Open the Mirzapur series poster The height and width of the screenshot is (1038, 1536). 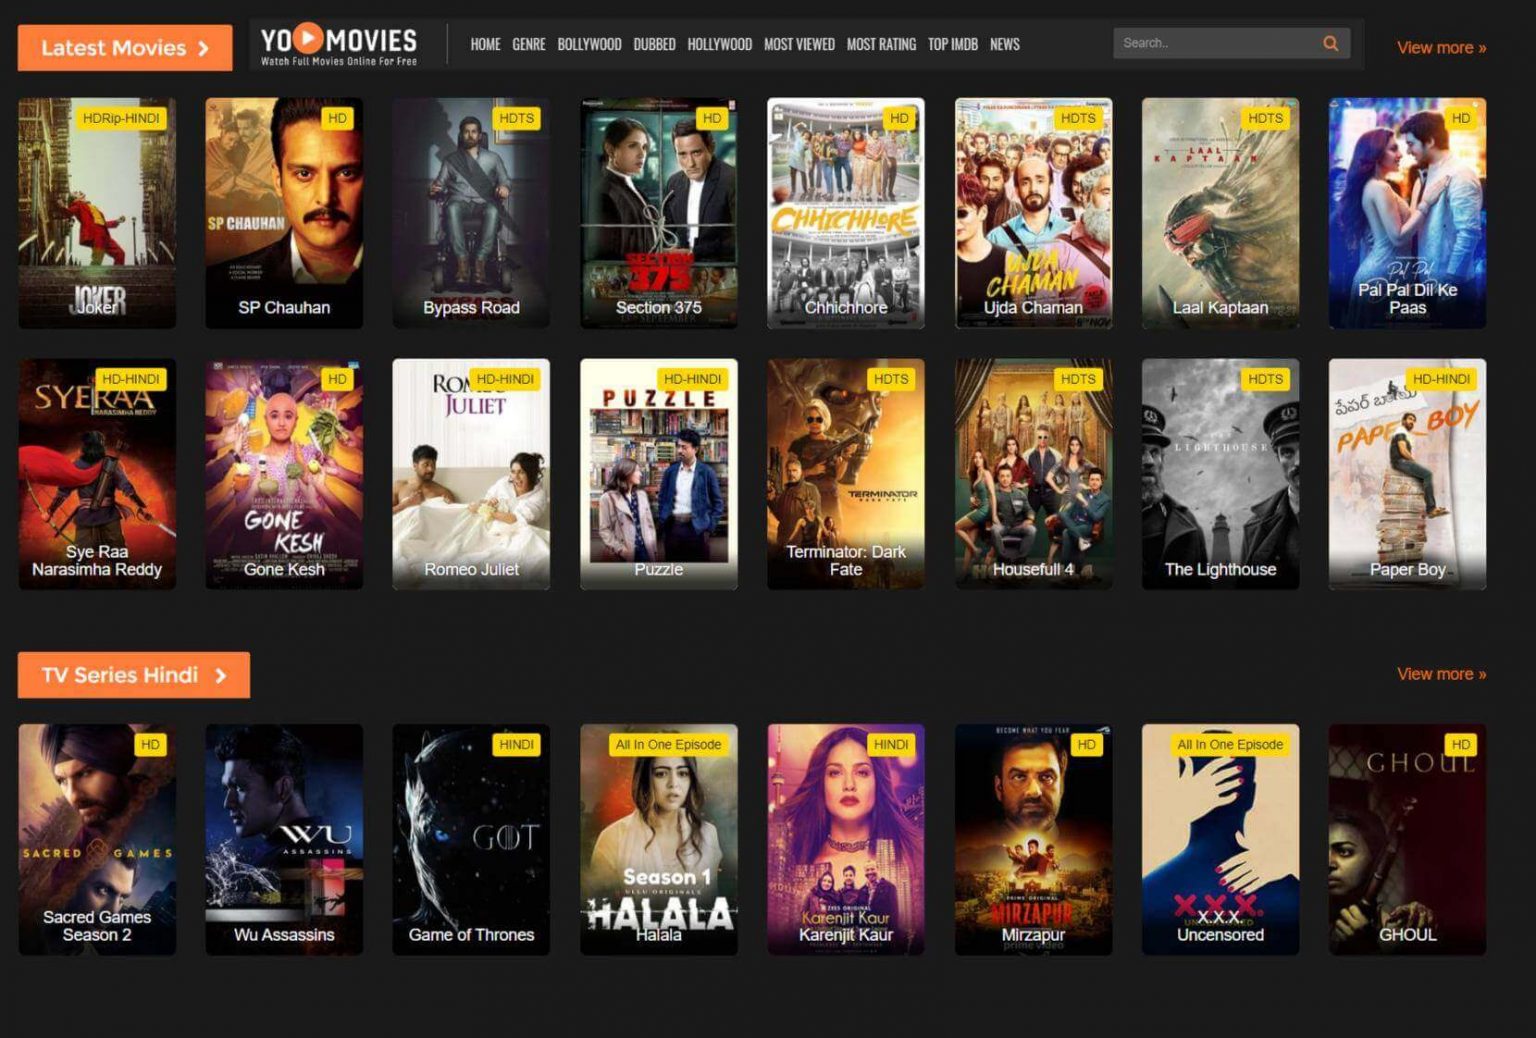coord(1033,840)
